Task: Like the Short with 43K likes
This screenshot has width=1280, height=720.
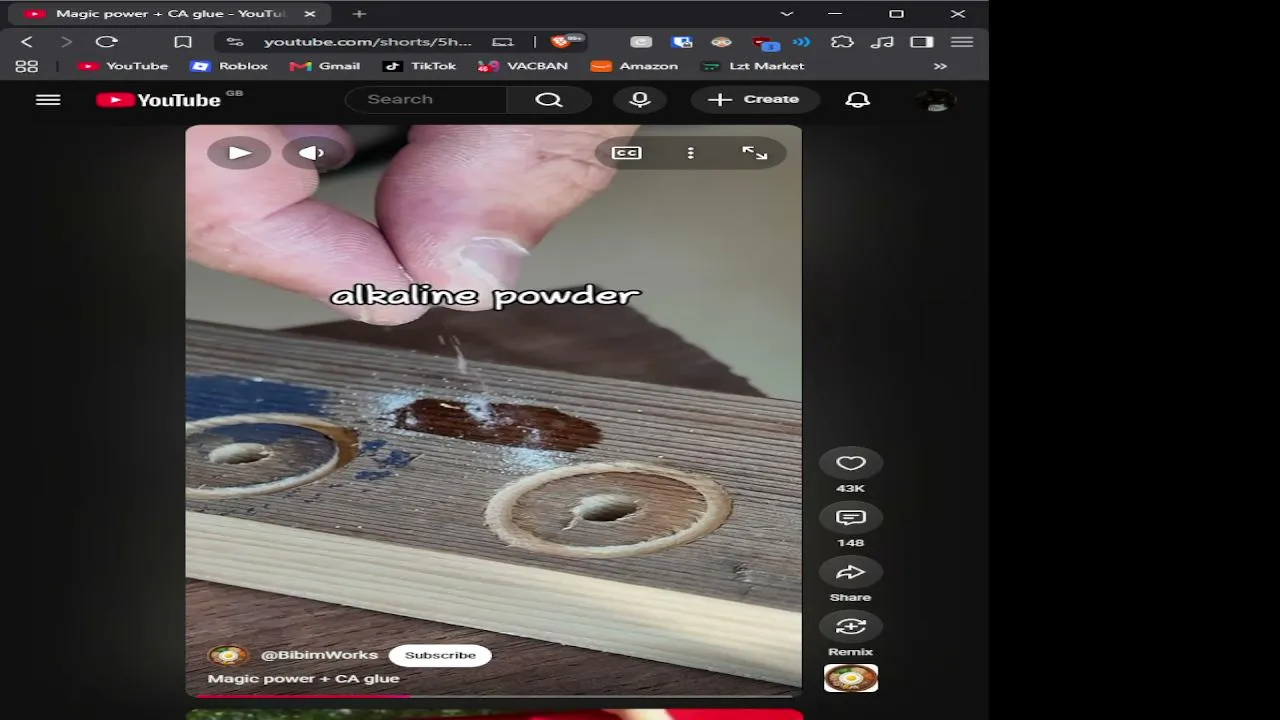Action: 850,463
